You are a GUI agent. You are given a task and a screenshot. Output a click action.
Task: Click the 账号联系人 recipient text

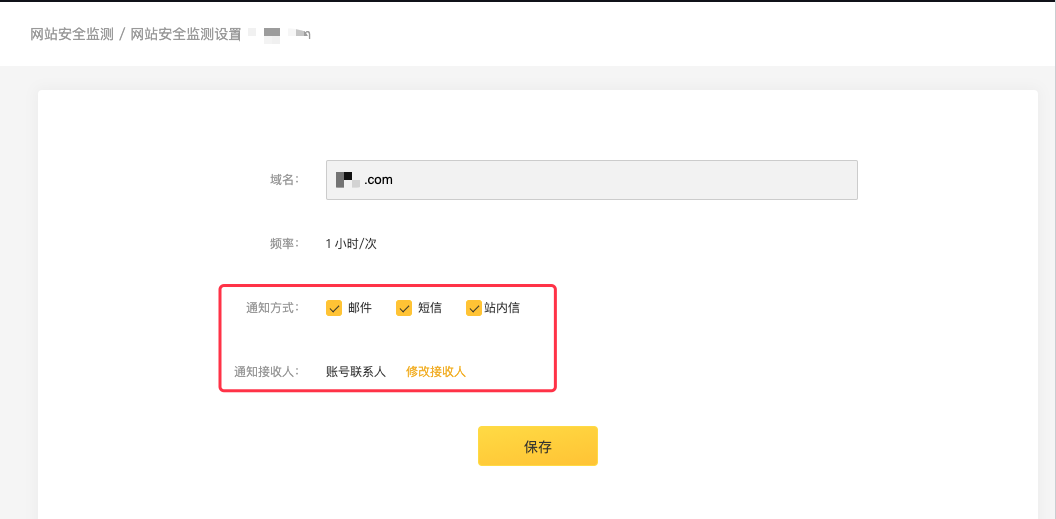(x=356, y=371)
